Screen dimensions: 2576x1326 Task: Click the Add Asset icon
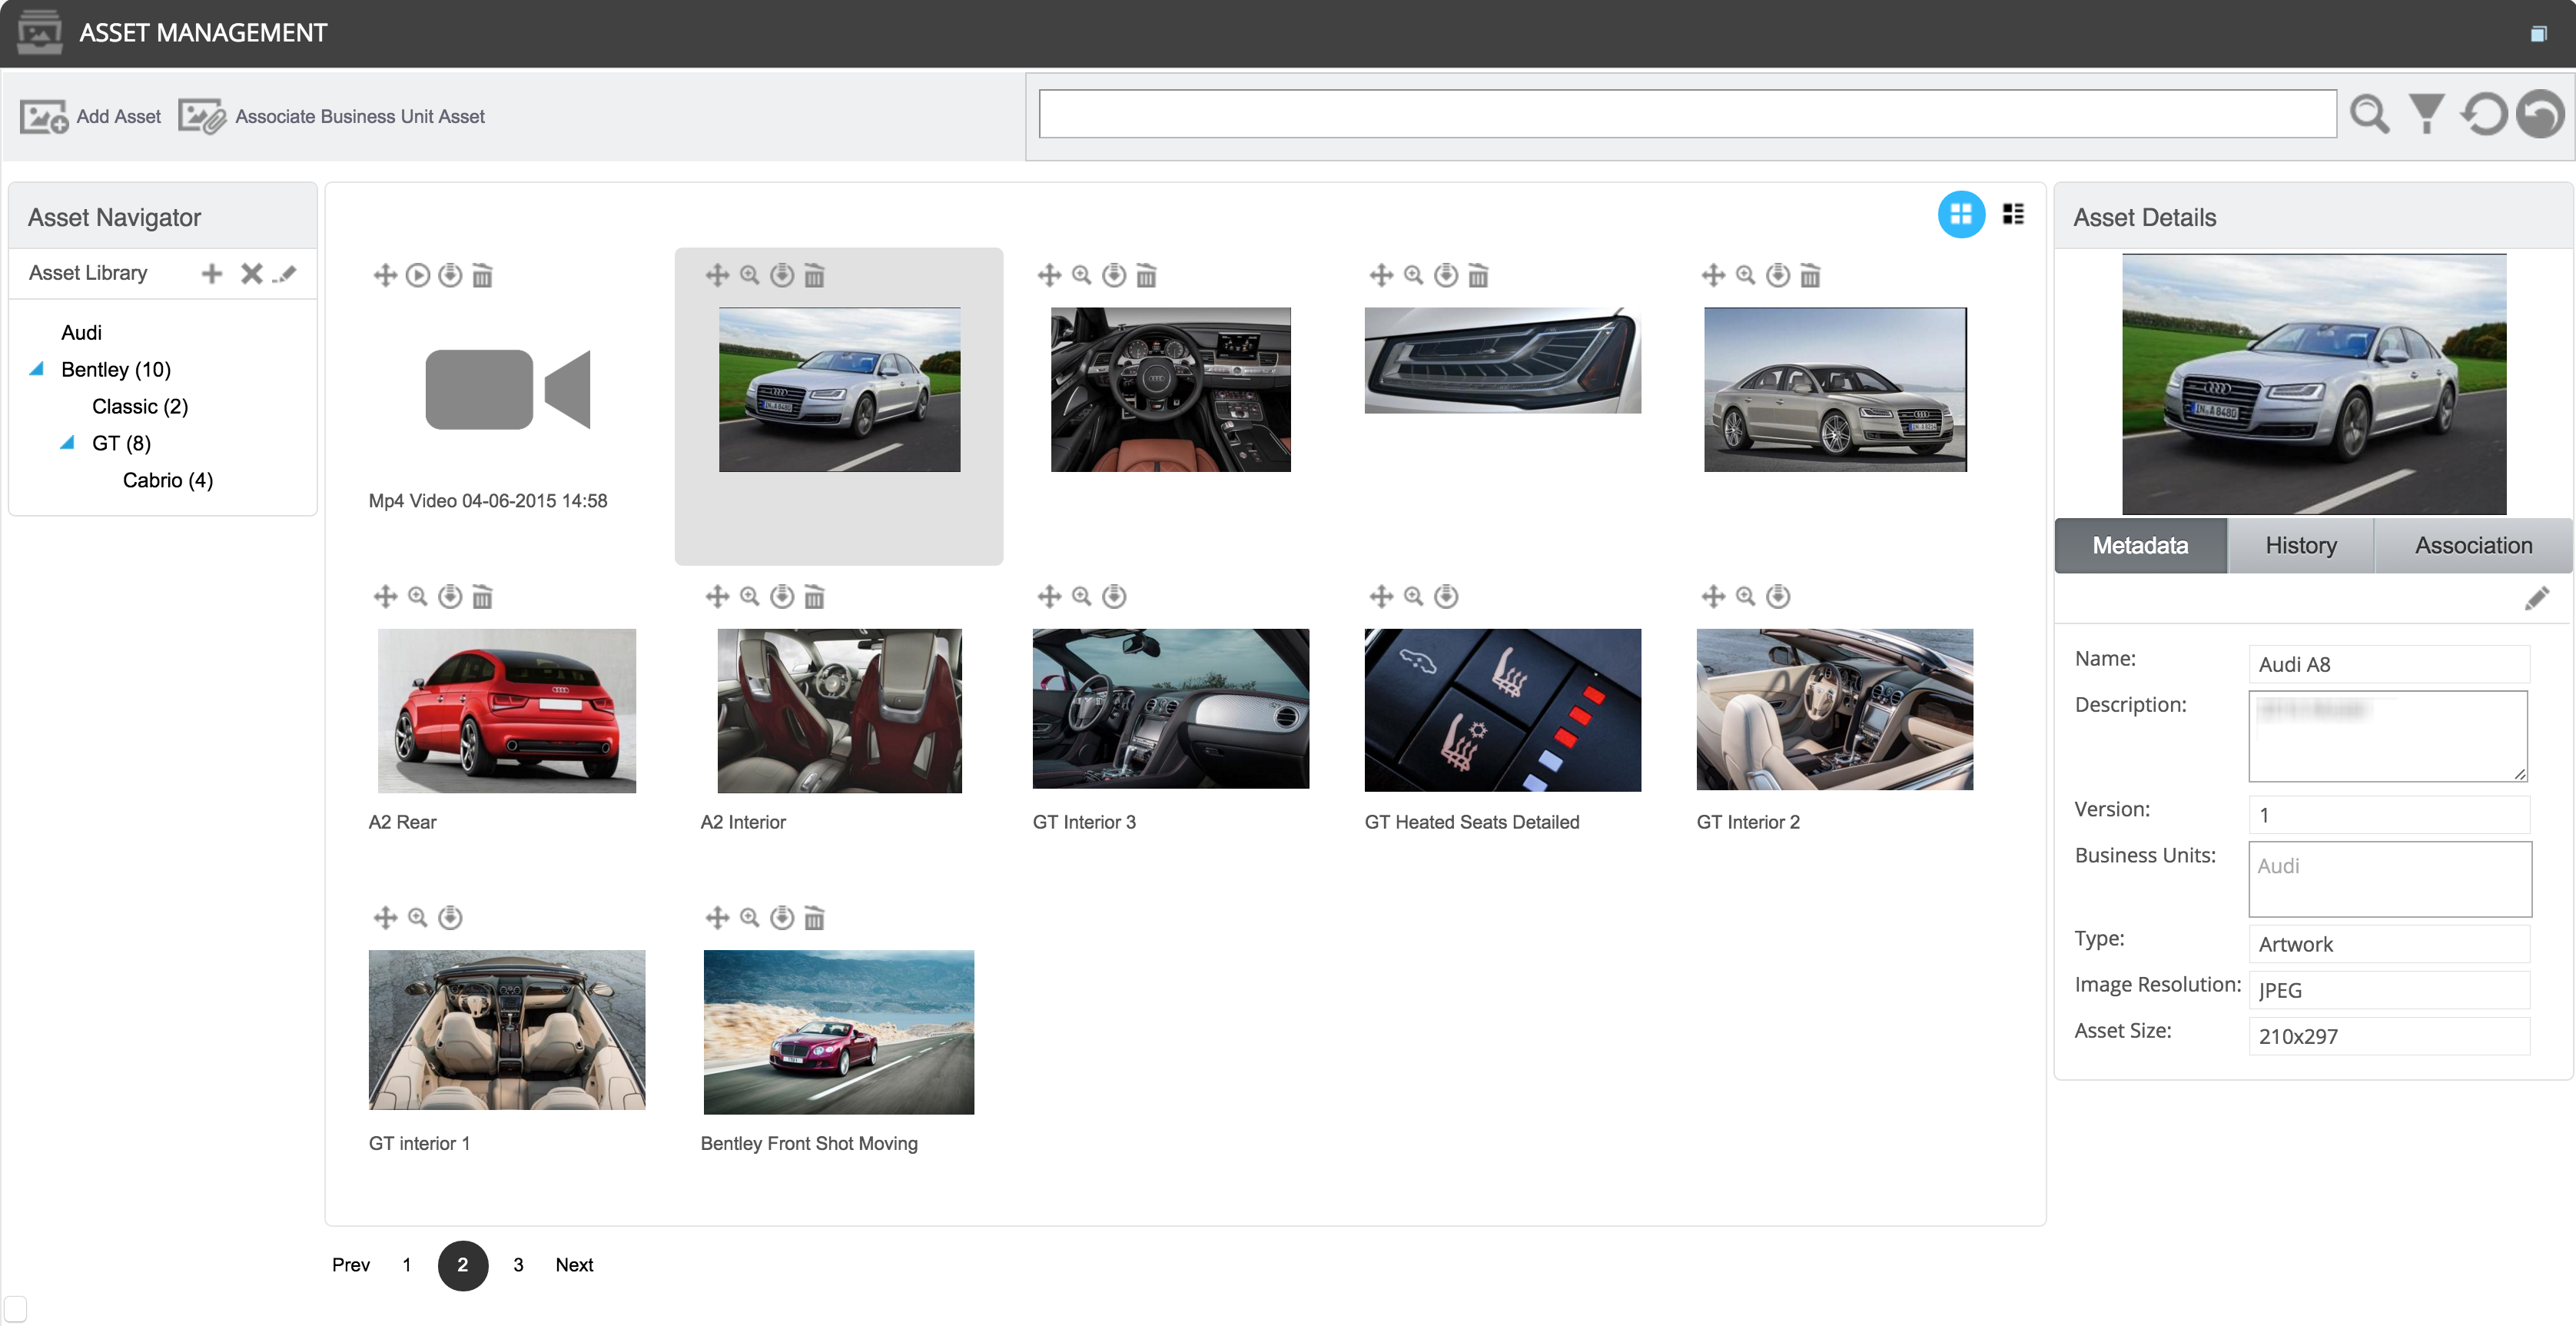point(43,117)
